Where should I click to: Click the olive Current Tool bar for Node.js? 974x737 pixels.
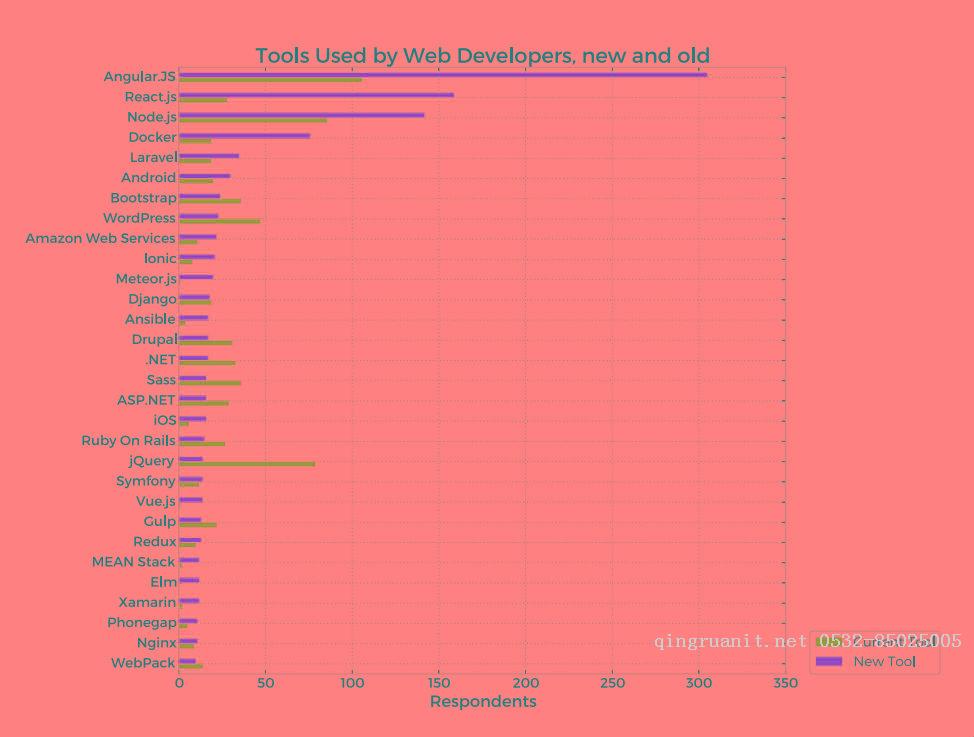(253, 120)
